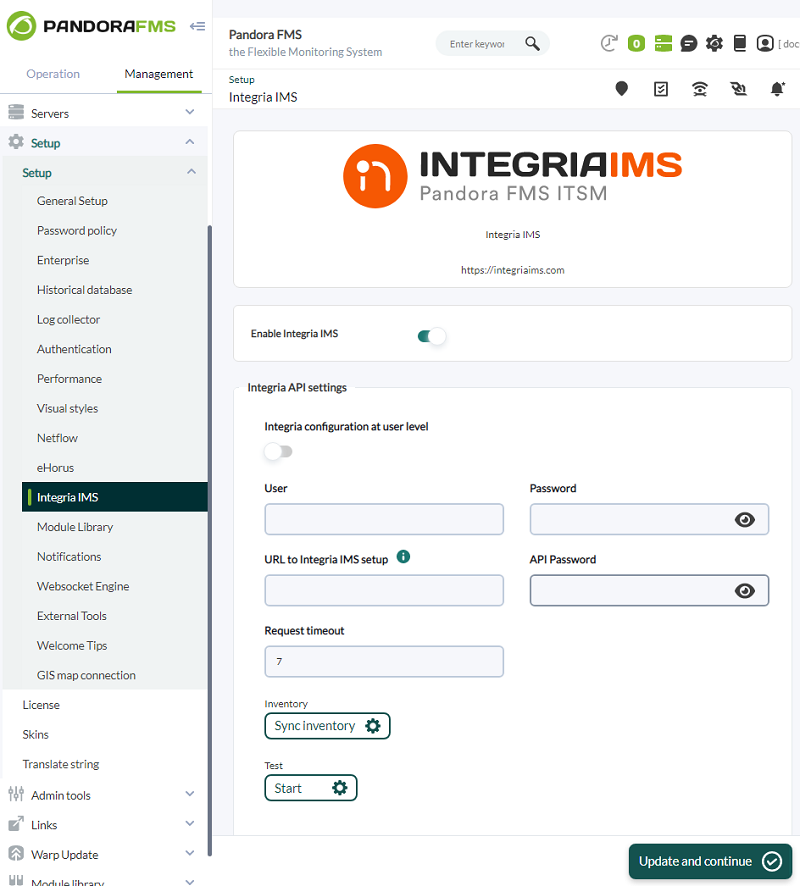This screenshot has height=890, width=800.
Task: Click the info icon beside URL label
Action: (403, 557)
